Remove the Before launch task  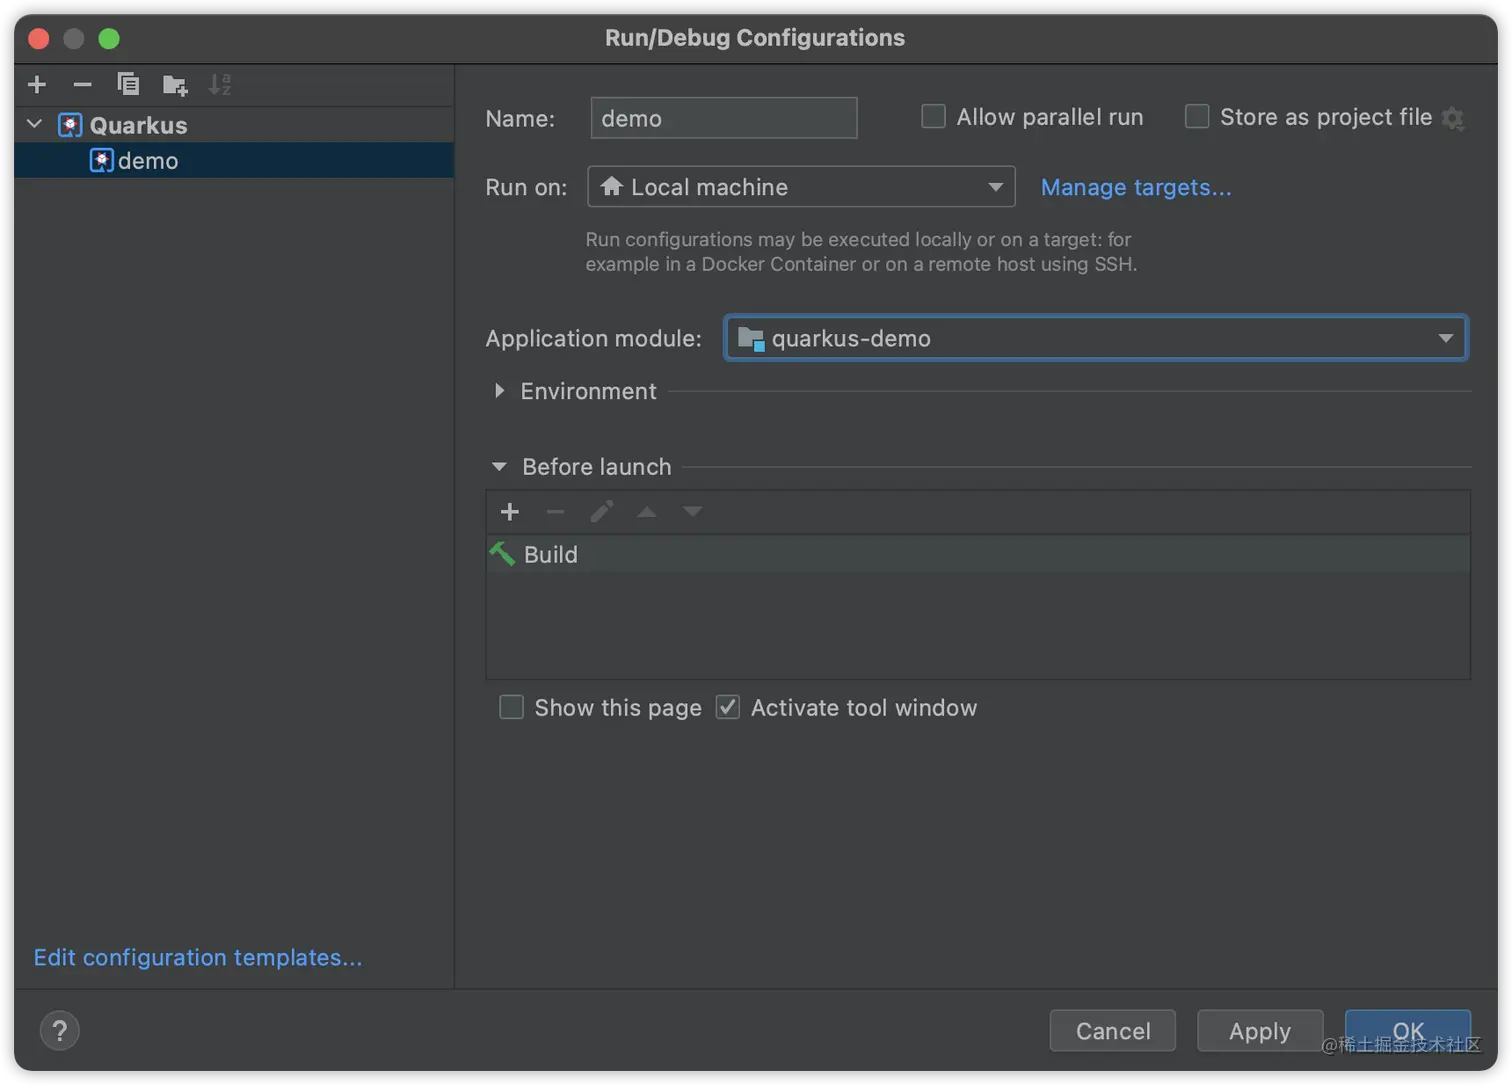[555, 512]
